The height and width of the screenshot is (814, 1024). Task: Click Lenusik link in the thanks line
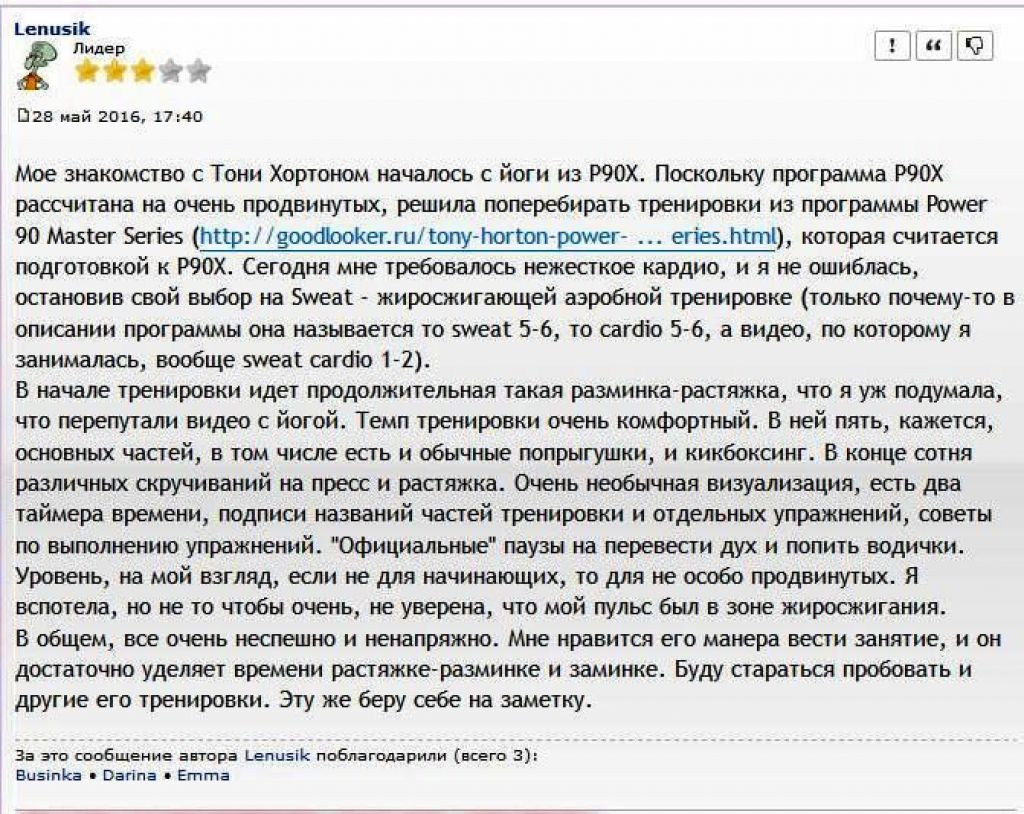277,756
